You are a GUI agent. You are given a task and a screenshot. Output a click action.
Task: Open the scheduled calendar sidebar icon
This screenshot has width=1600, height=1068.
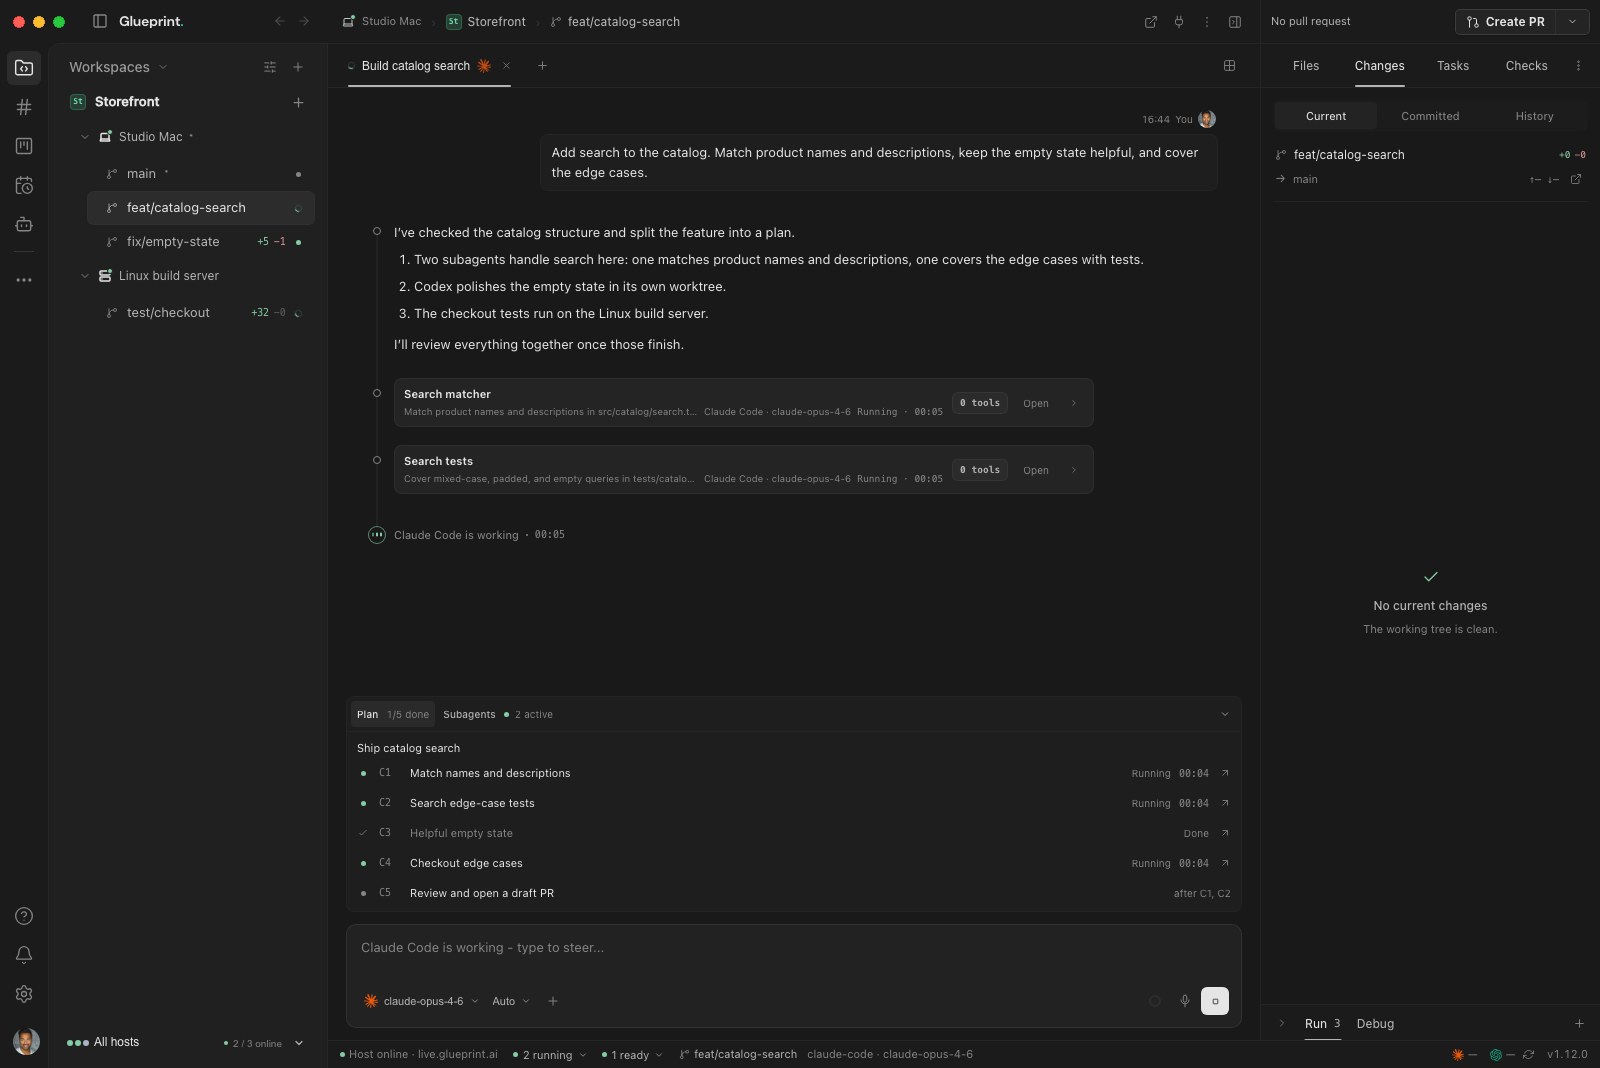coord(24,185)
